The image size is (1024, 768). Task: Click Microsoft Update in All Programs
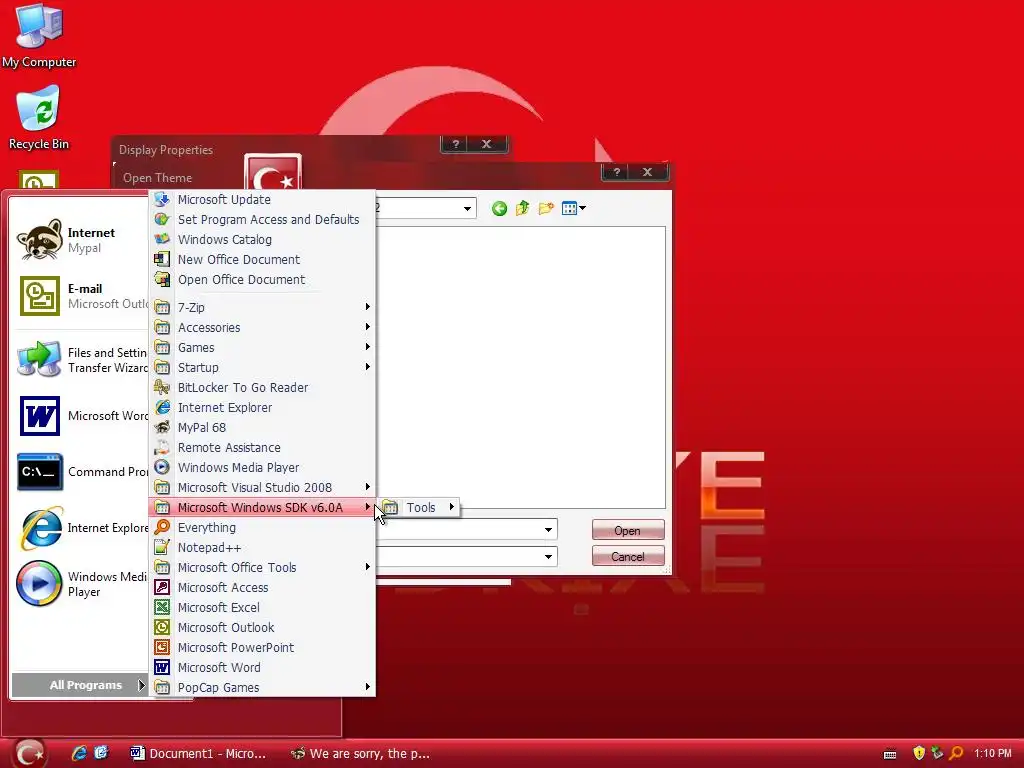(x=263, y=200)
